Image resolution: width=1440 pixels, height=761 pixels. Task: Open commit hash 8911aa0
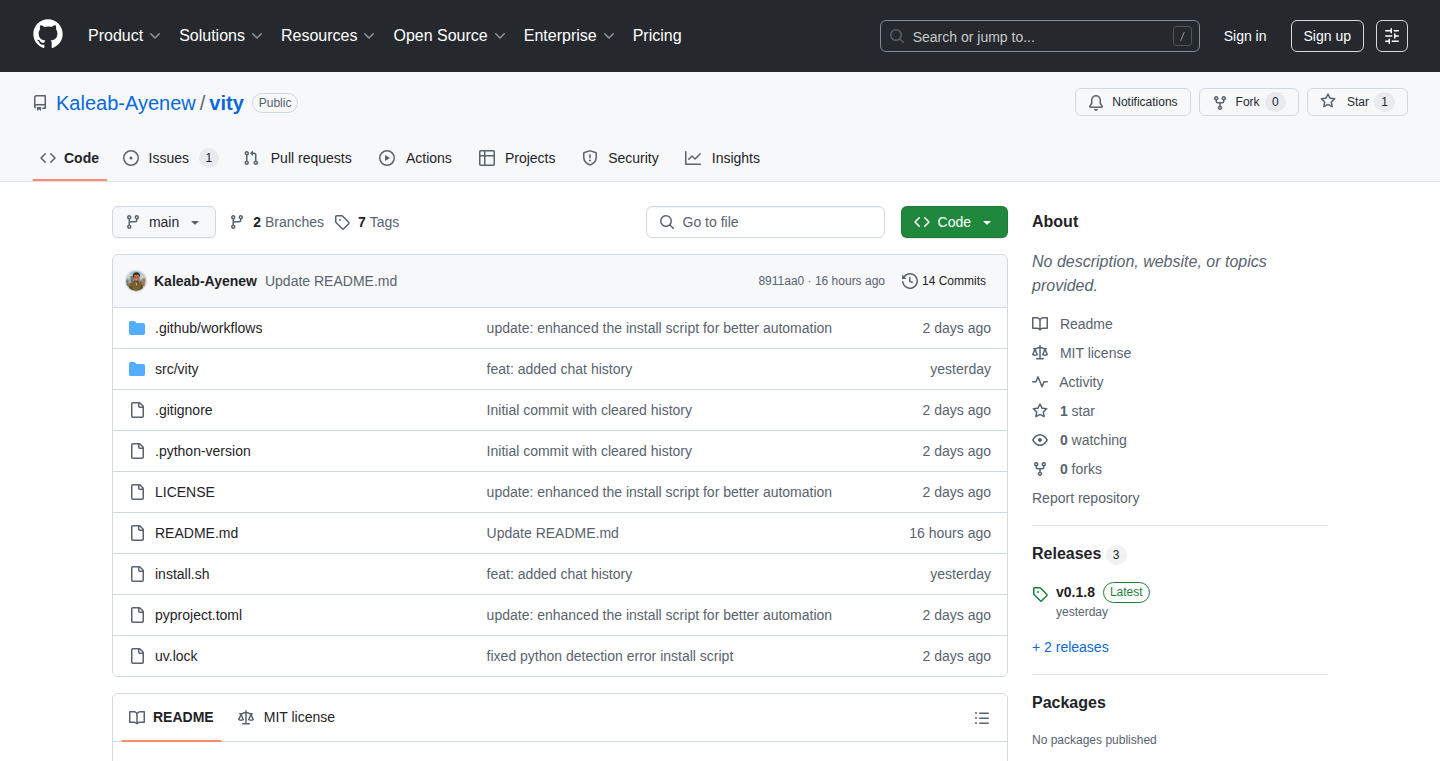[x=781, y=281]
